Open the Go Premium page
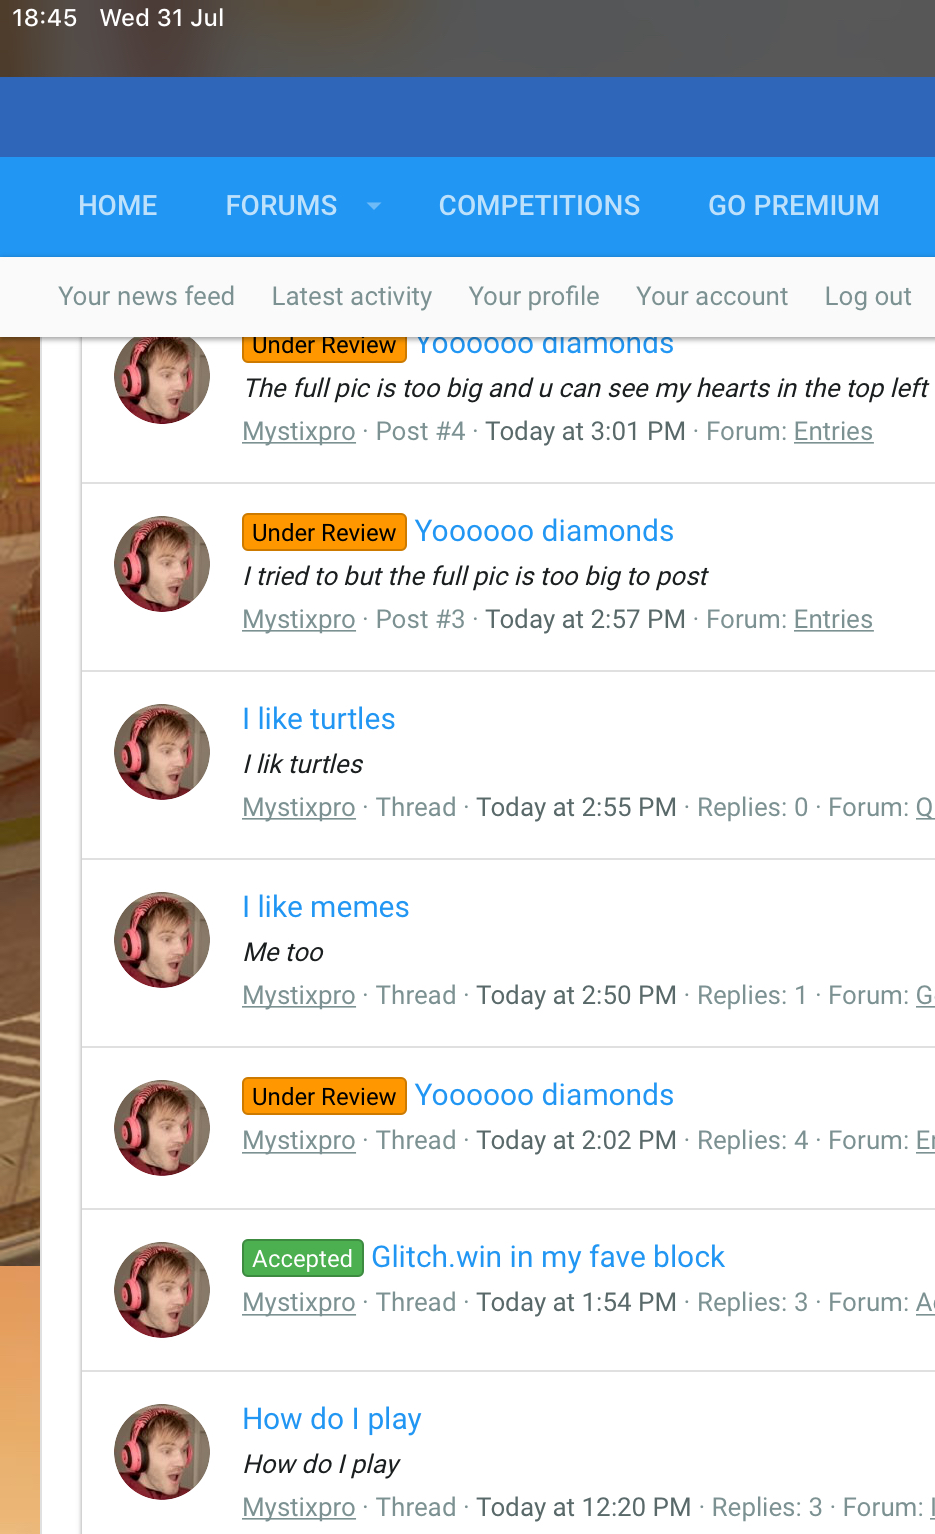935x1534 pixels. [793, 206]
